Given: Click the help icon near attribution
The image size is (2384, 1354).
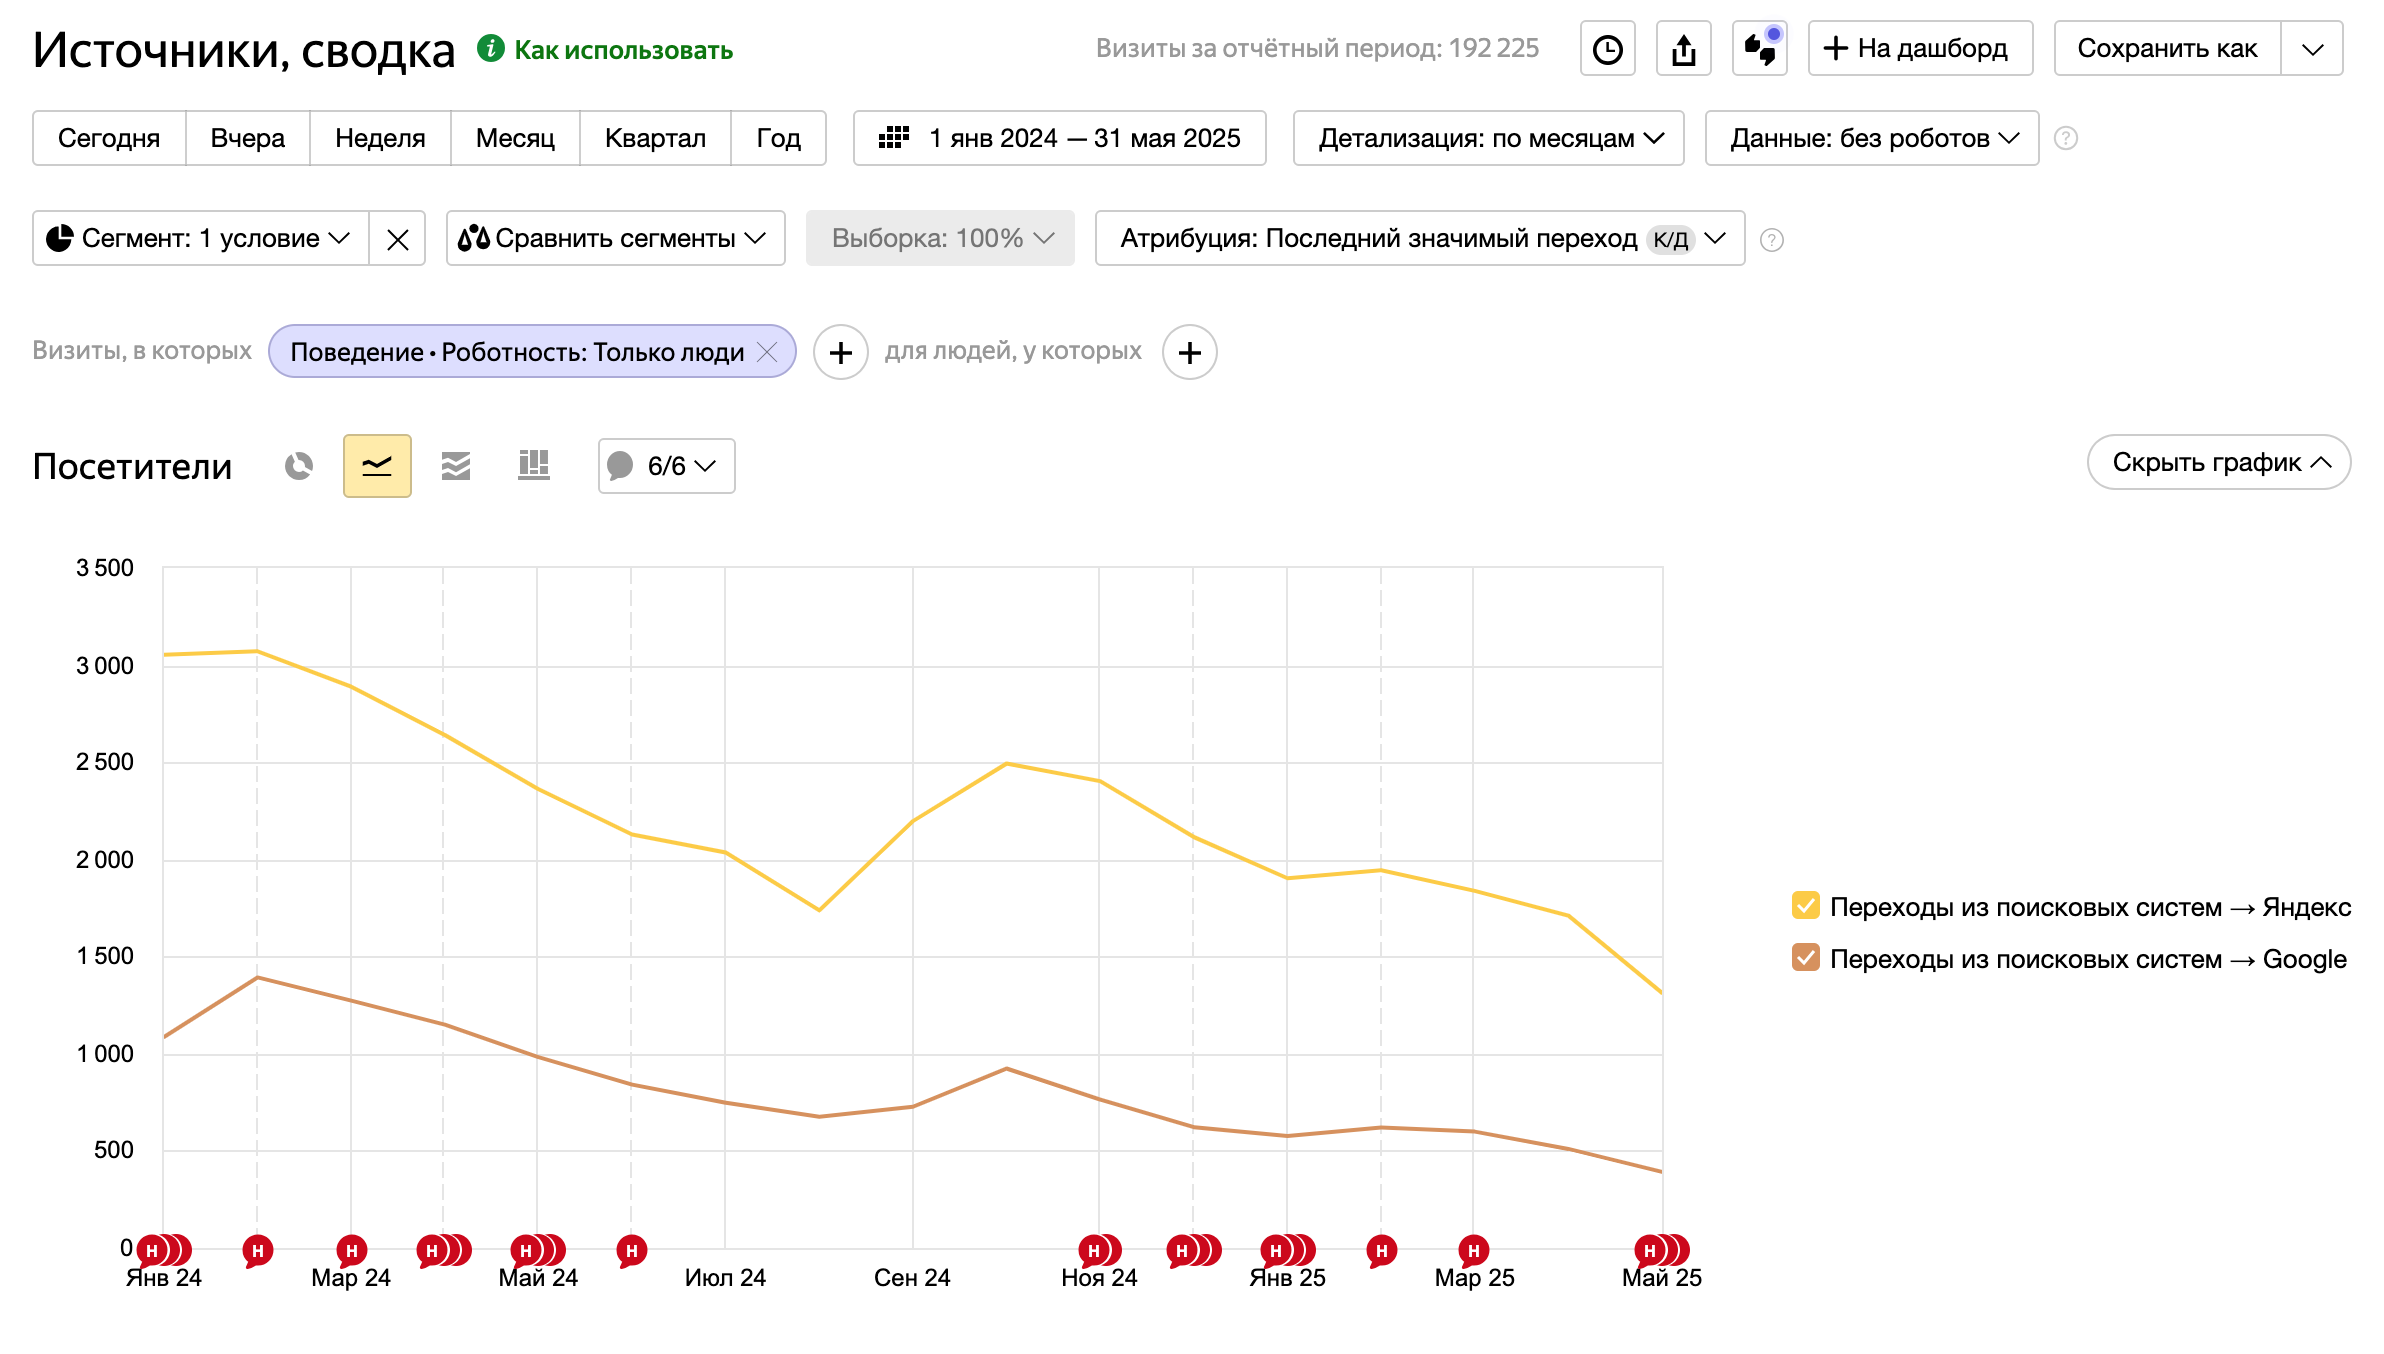Looking at the screenshot, I should (x=1772, y=240).
